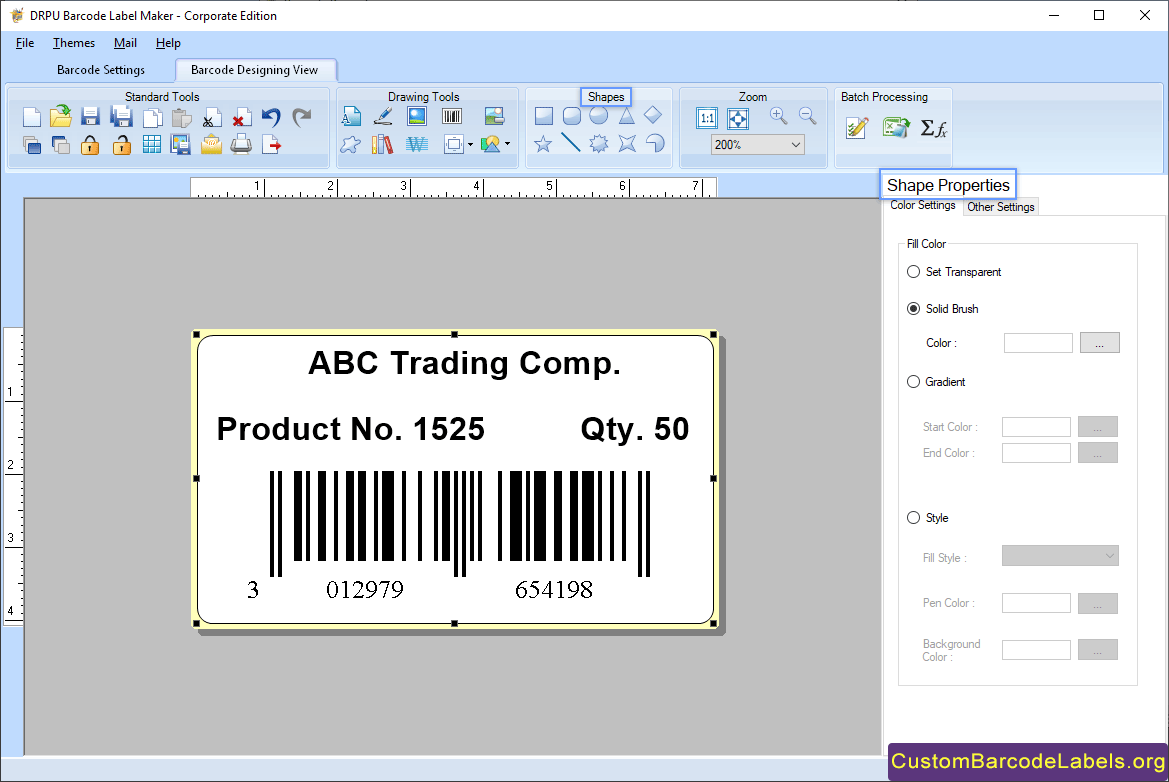Save the current label
This screenshot has height=782, width=1169.
click(x=90, y=117)
